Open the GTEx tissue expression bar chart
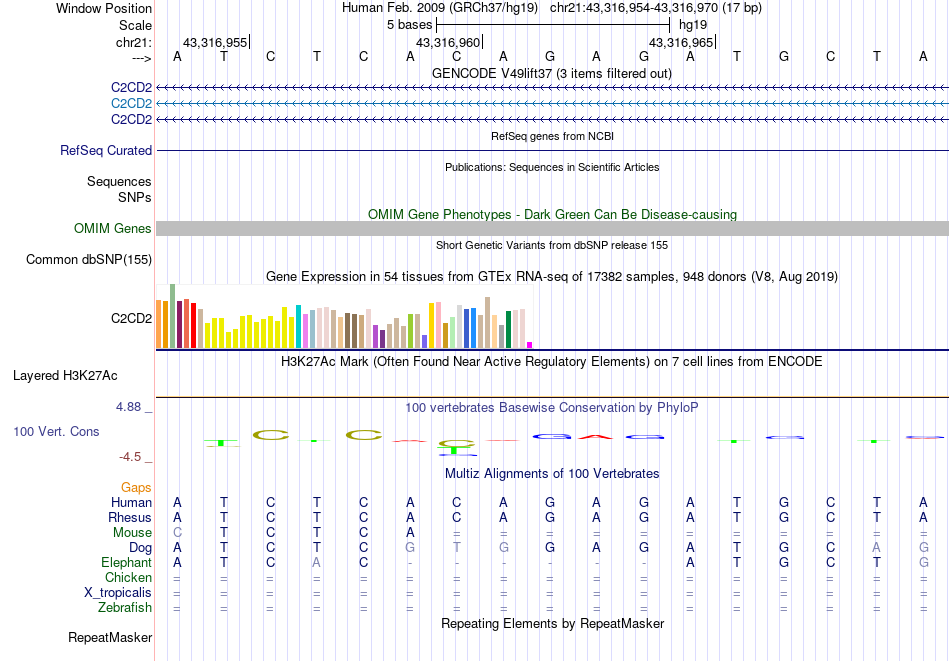The width and height of the screenshot is (950, 661). coord(344,316)
